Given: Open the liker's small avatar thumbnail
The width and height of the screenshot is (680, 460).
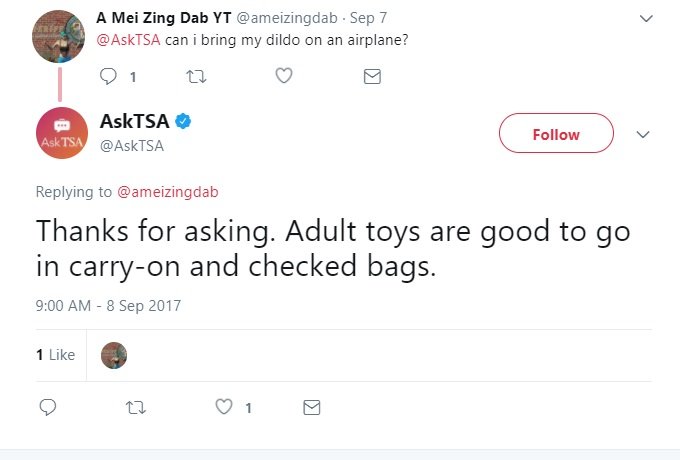Looking at the screenshot, I should pyautogui.click(x=114, y=355).
